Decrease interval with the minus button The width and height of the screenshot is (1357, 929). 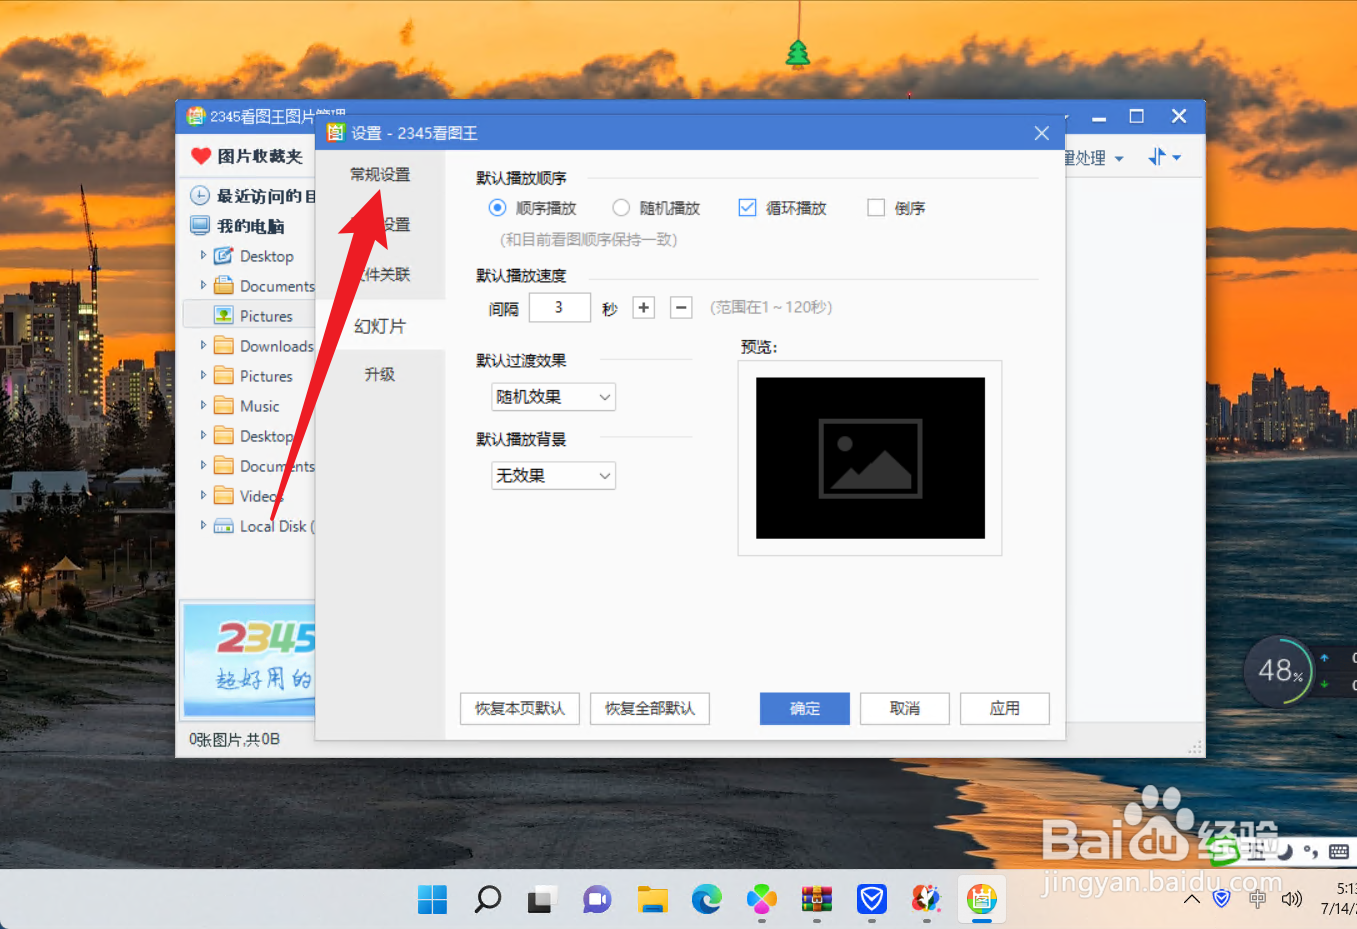coord(681,307)
